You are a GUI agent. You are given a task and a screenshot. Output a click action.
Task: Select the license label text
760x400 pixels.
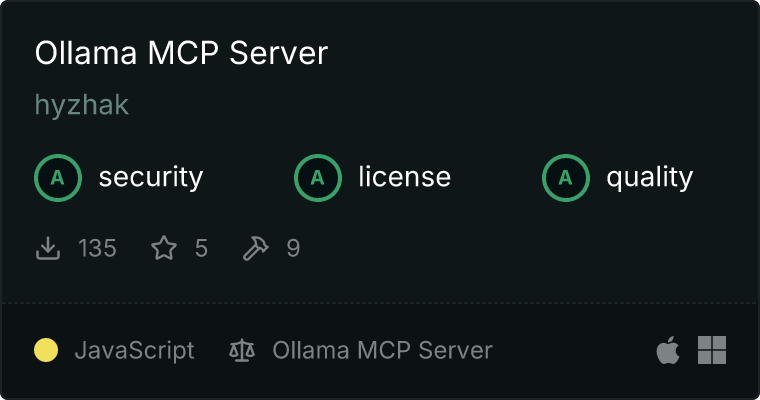pyautogui.click(x=405, y=177)
